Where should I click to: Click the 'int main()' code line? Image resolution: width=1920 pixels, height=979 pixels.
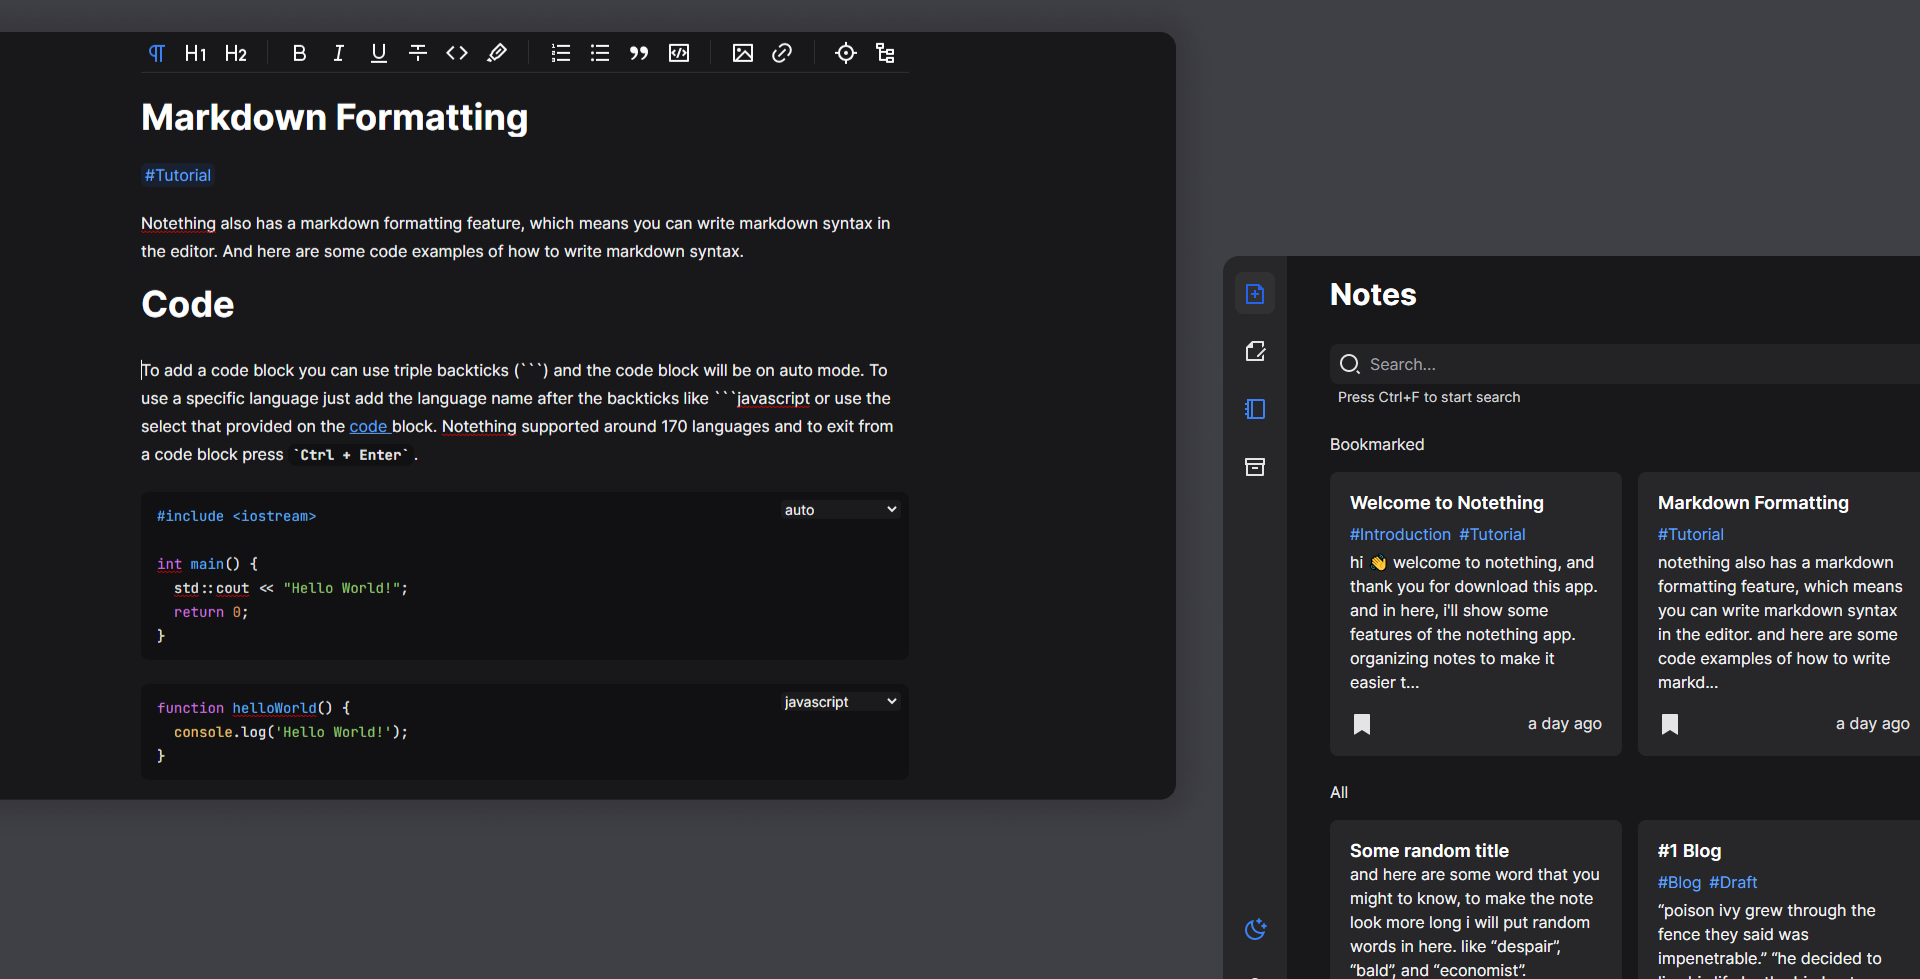point(207,564)
